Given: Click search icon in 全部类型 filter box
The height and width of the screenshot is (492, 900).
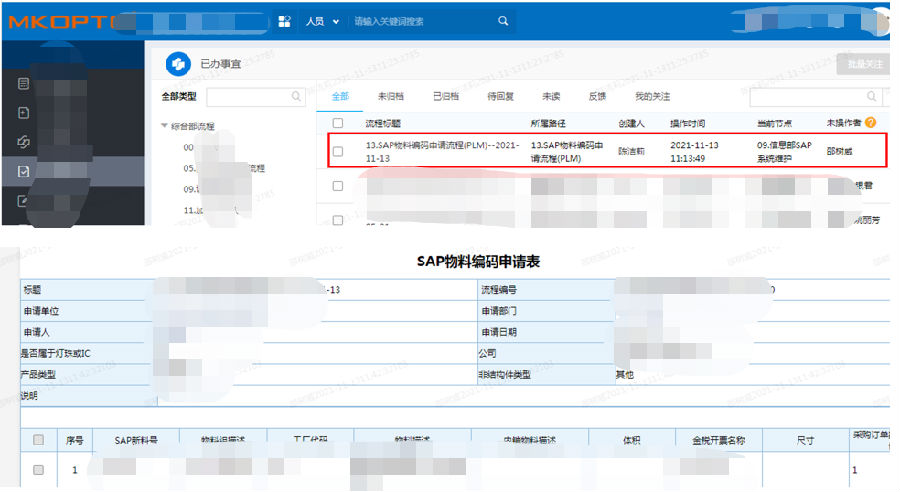Looking at the screenshot, I should click(296, 97).
